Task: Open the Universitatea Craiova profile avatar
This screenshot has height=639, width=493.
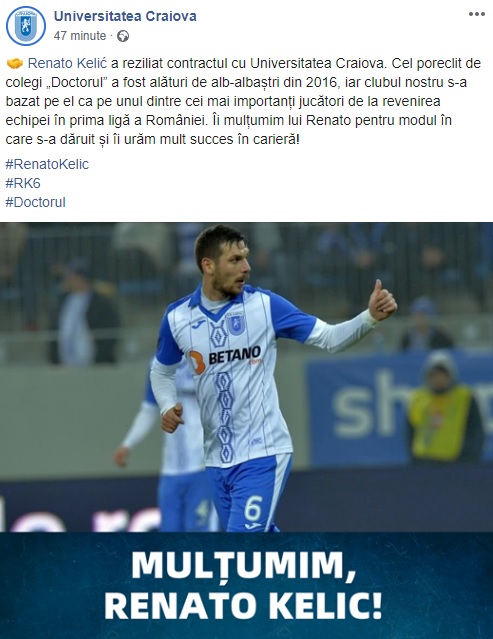Action: click(26, 26)
